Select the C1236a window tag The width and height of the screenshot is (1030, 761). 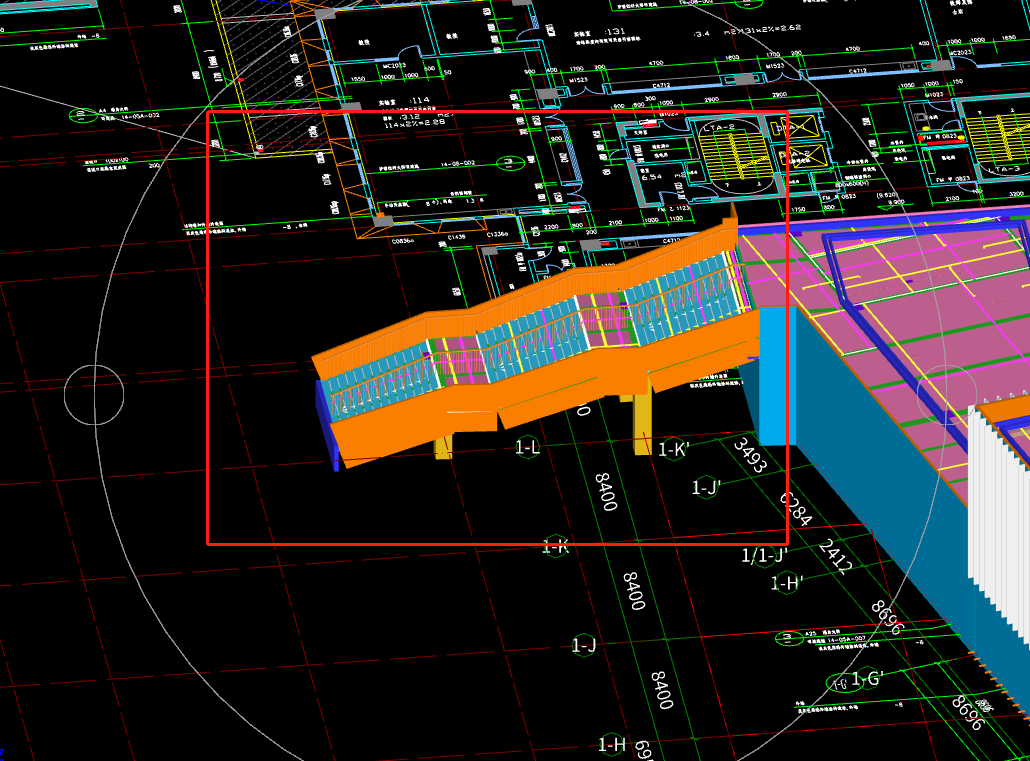(497, 235)
